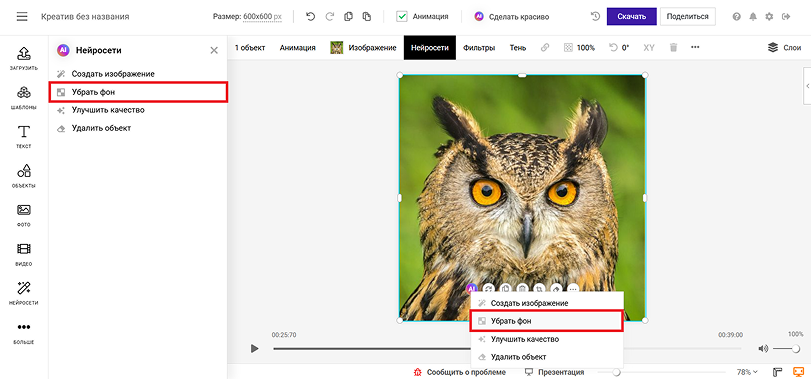
Task: Choose Улучшить качество in the popup menu
Action: pos(547,339)
